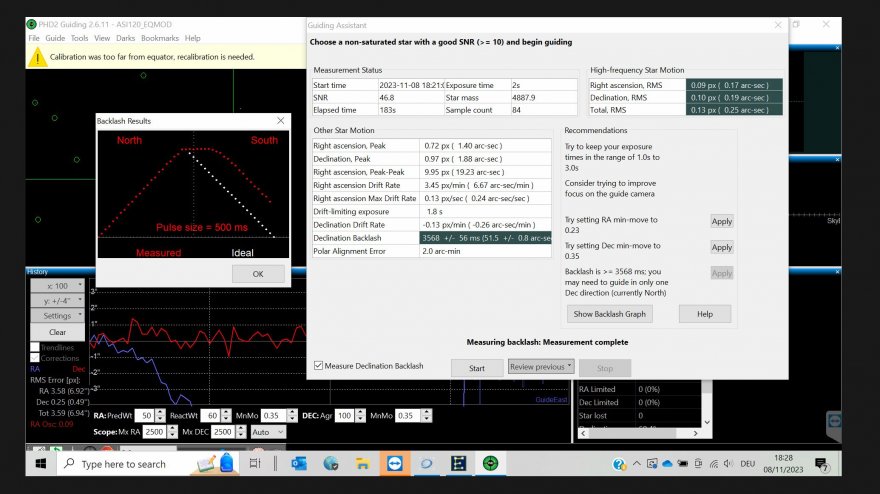Open the Tools menu
Screen dimensions: 880x494
[79, 38]
